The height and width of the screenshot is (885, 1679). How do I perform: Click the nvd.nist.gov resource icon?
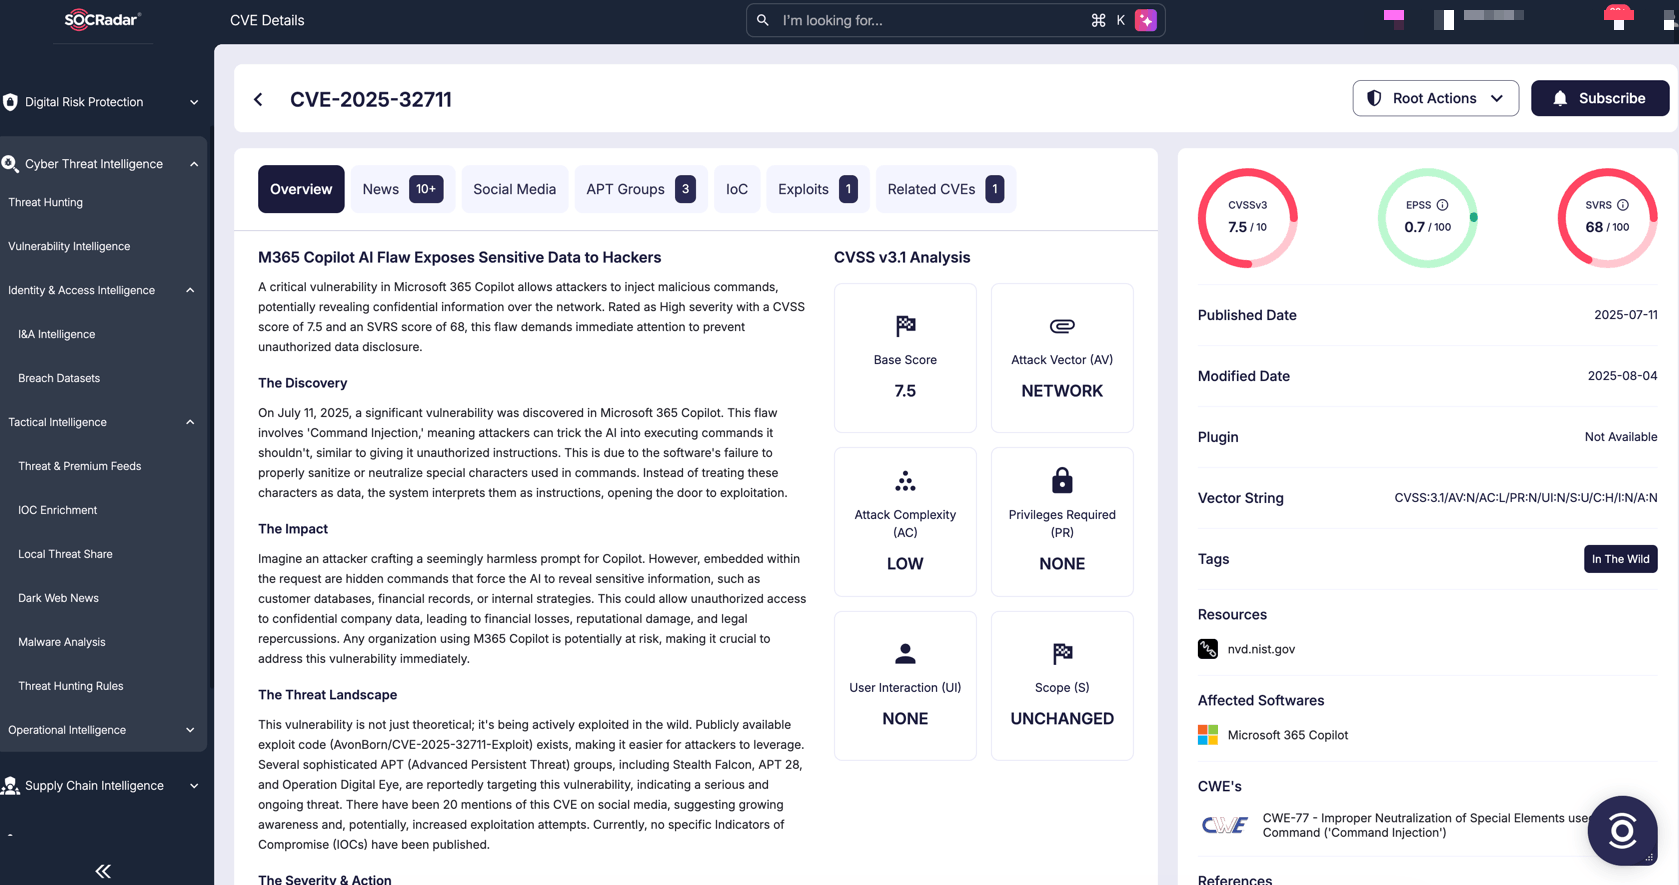pyautogui.click(x=1208, y=649)
